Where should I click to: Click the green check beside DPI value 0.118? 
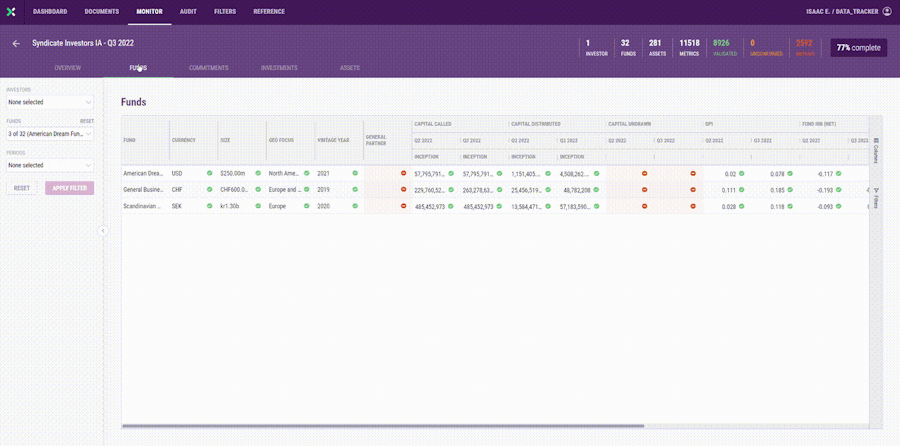pyautogui.click(x=790, y=206)
